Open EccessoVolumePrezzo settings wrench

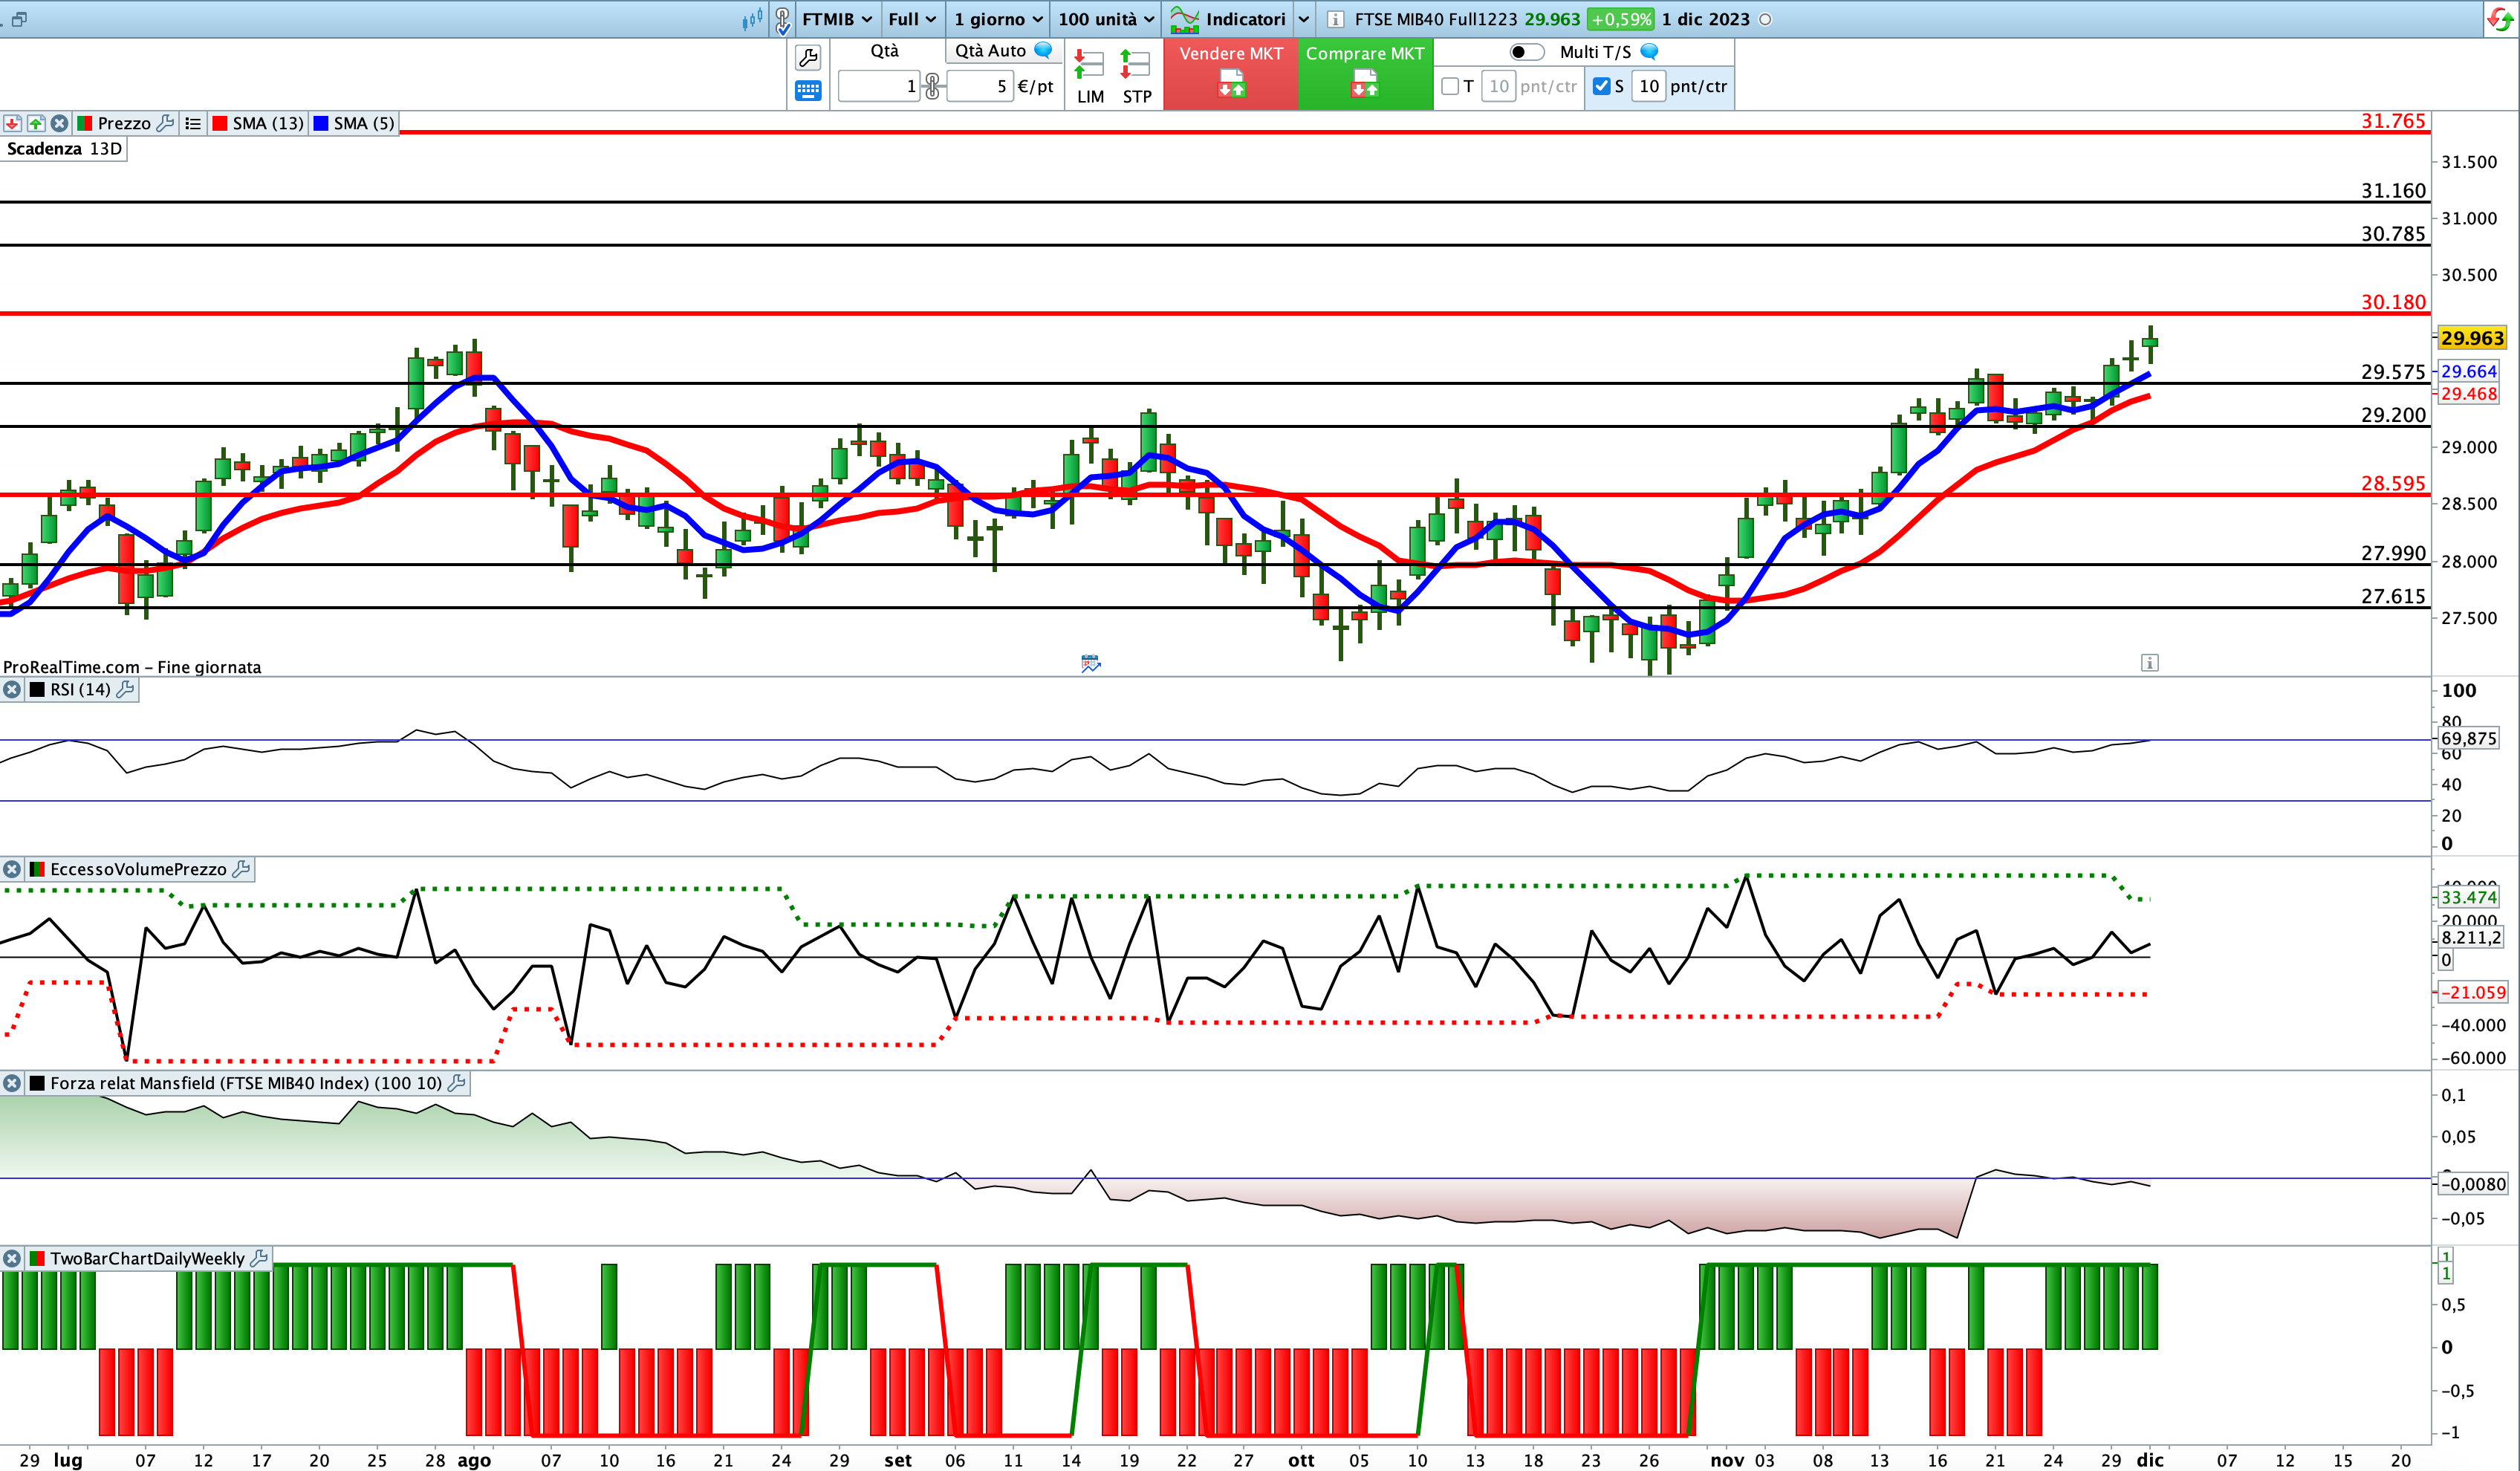[241, 870]
